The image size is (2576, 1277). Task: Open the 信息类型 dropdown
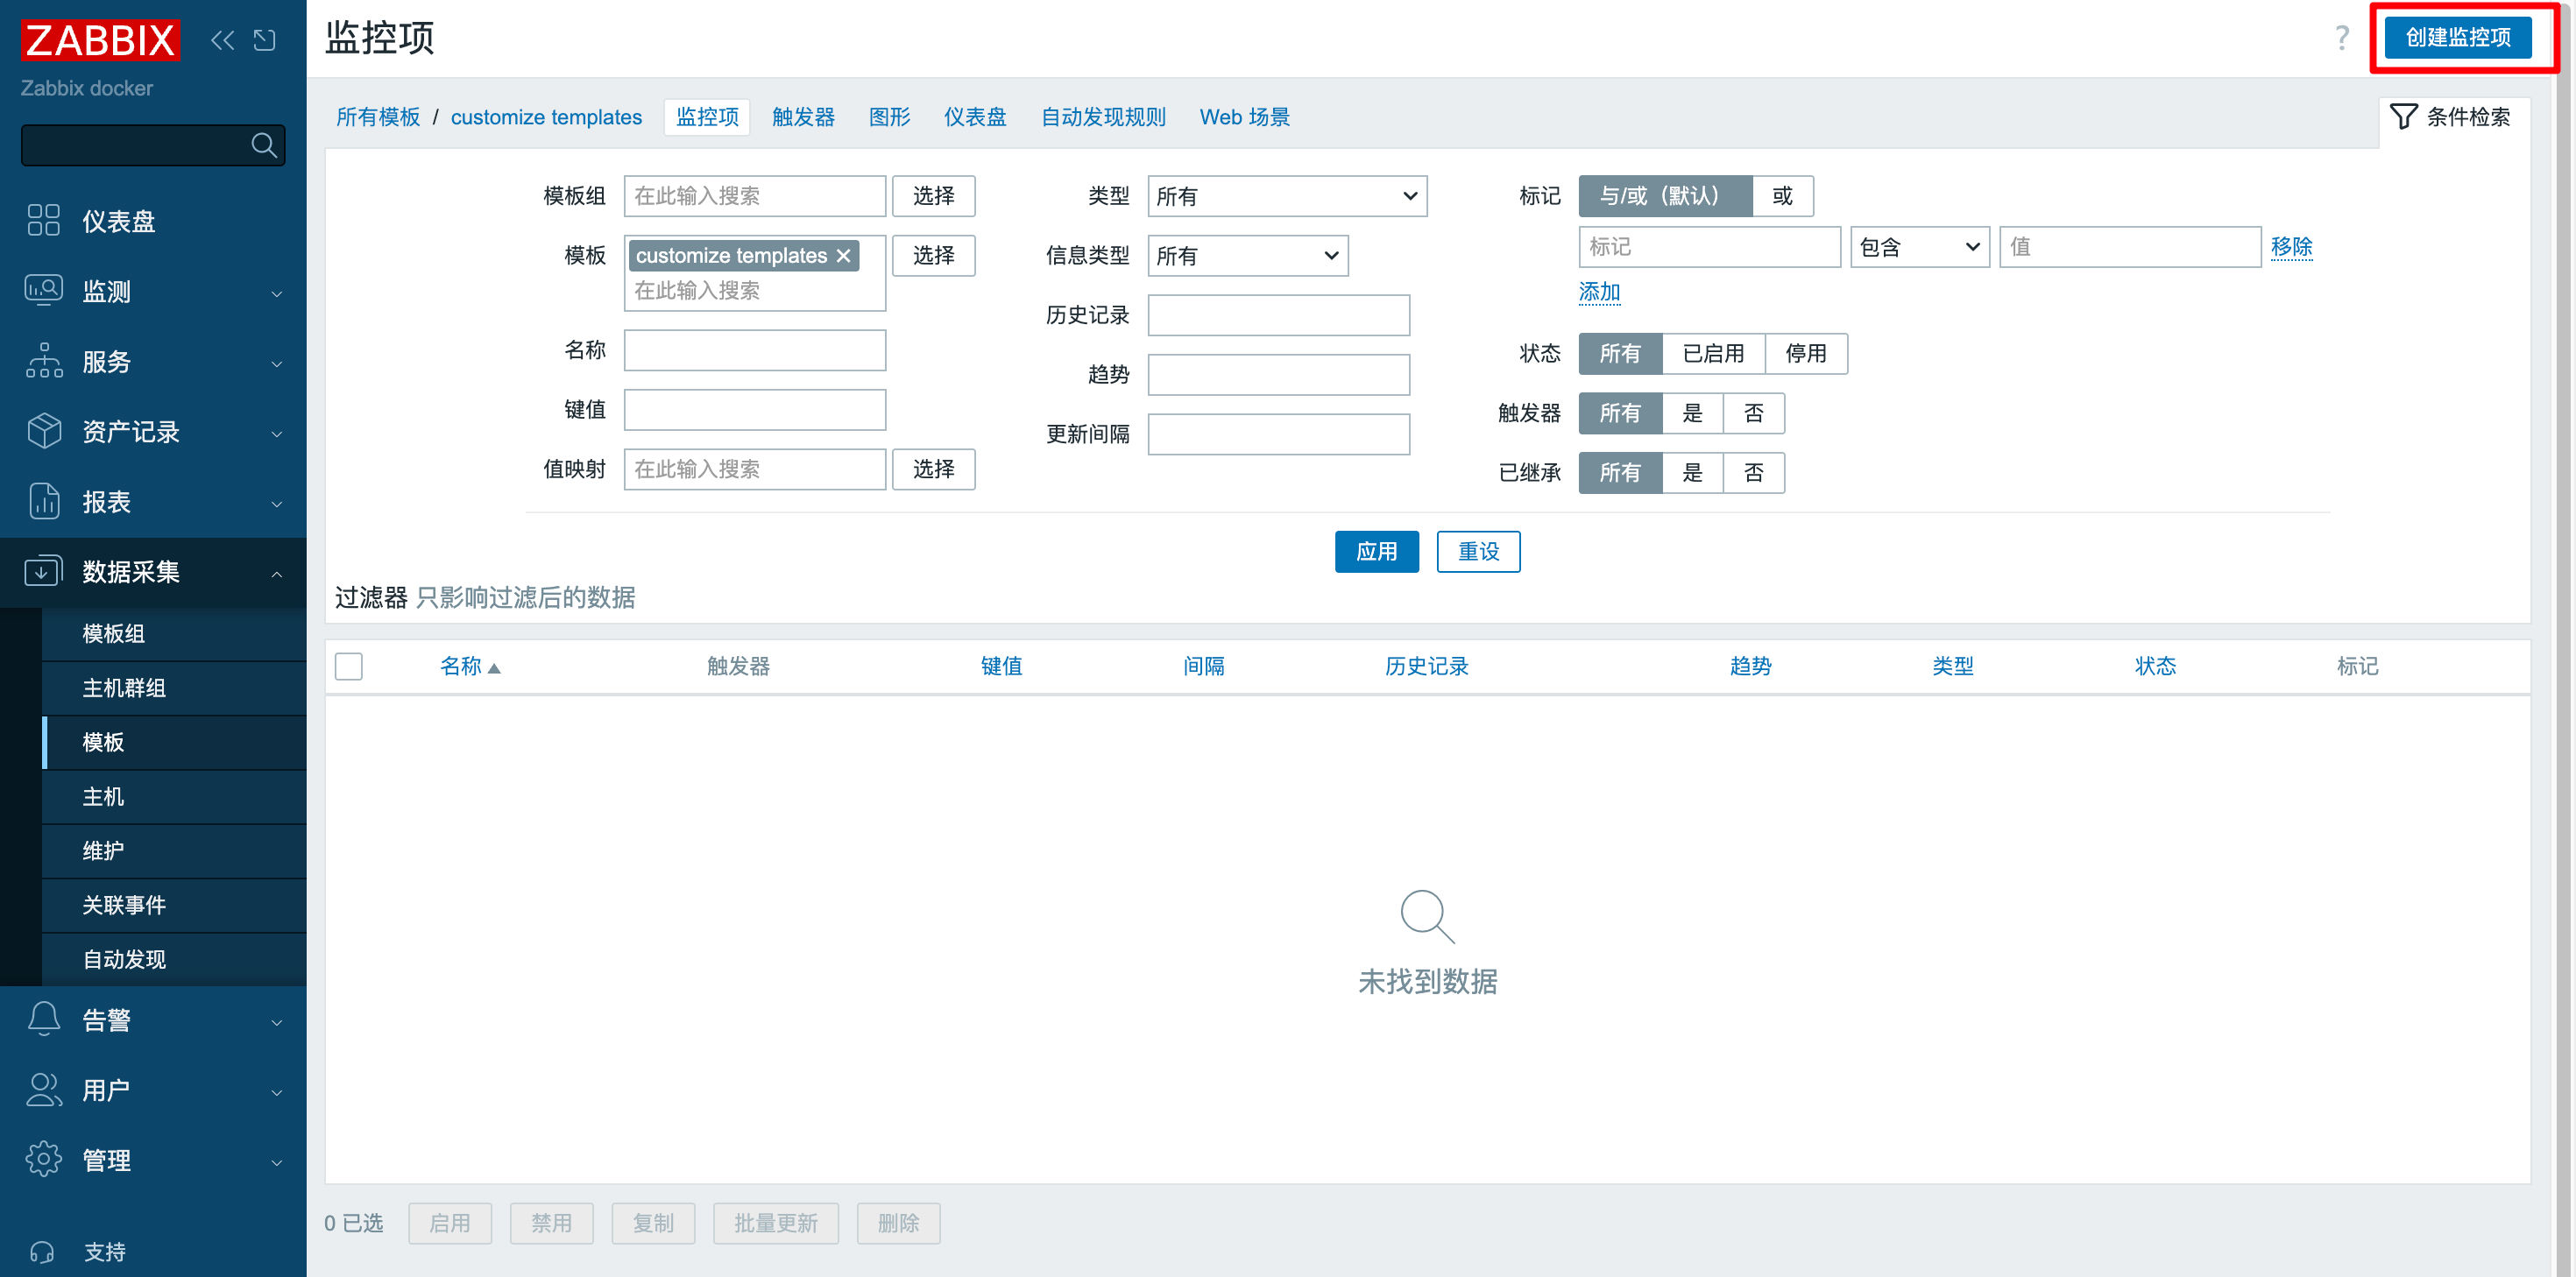coord(1248,256)
